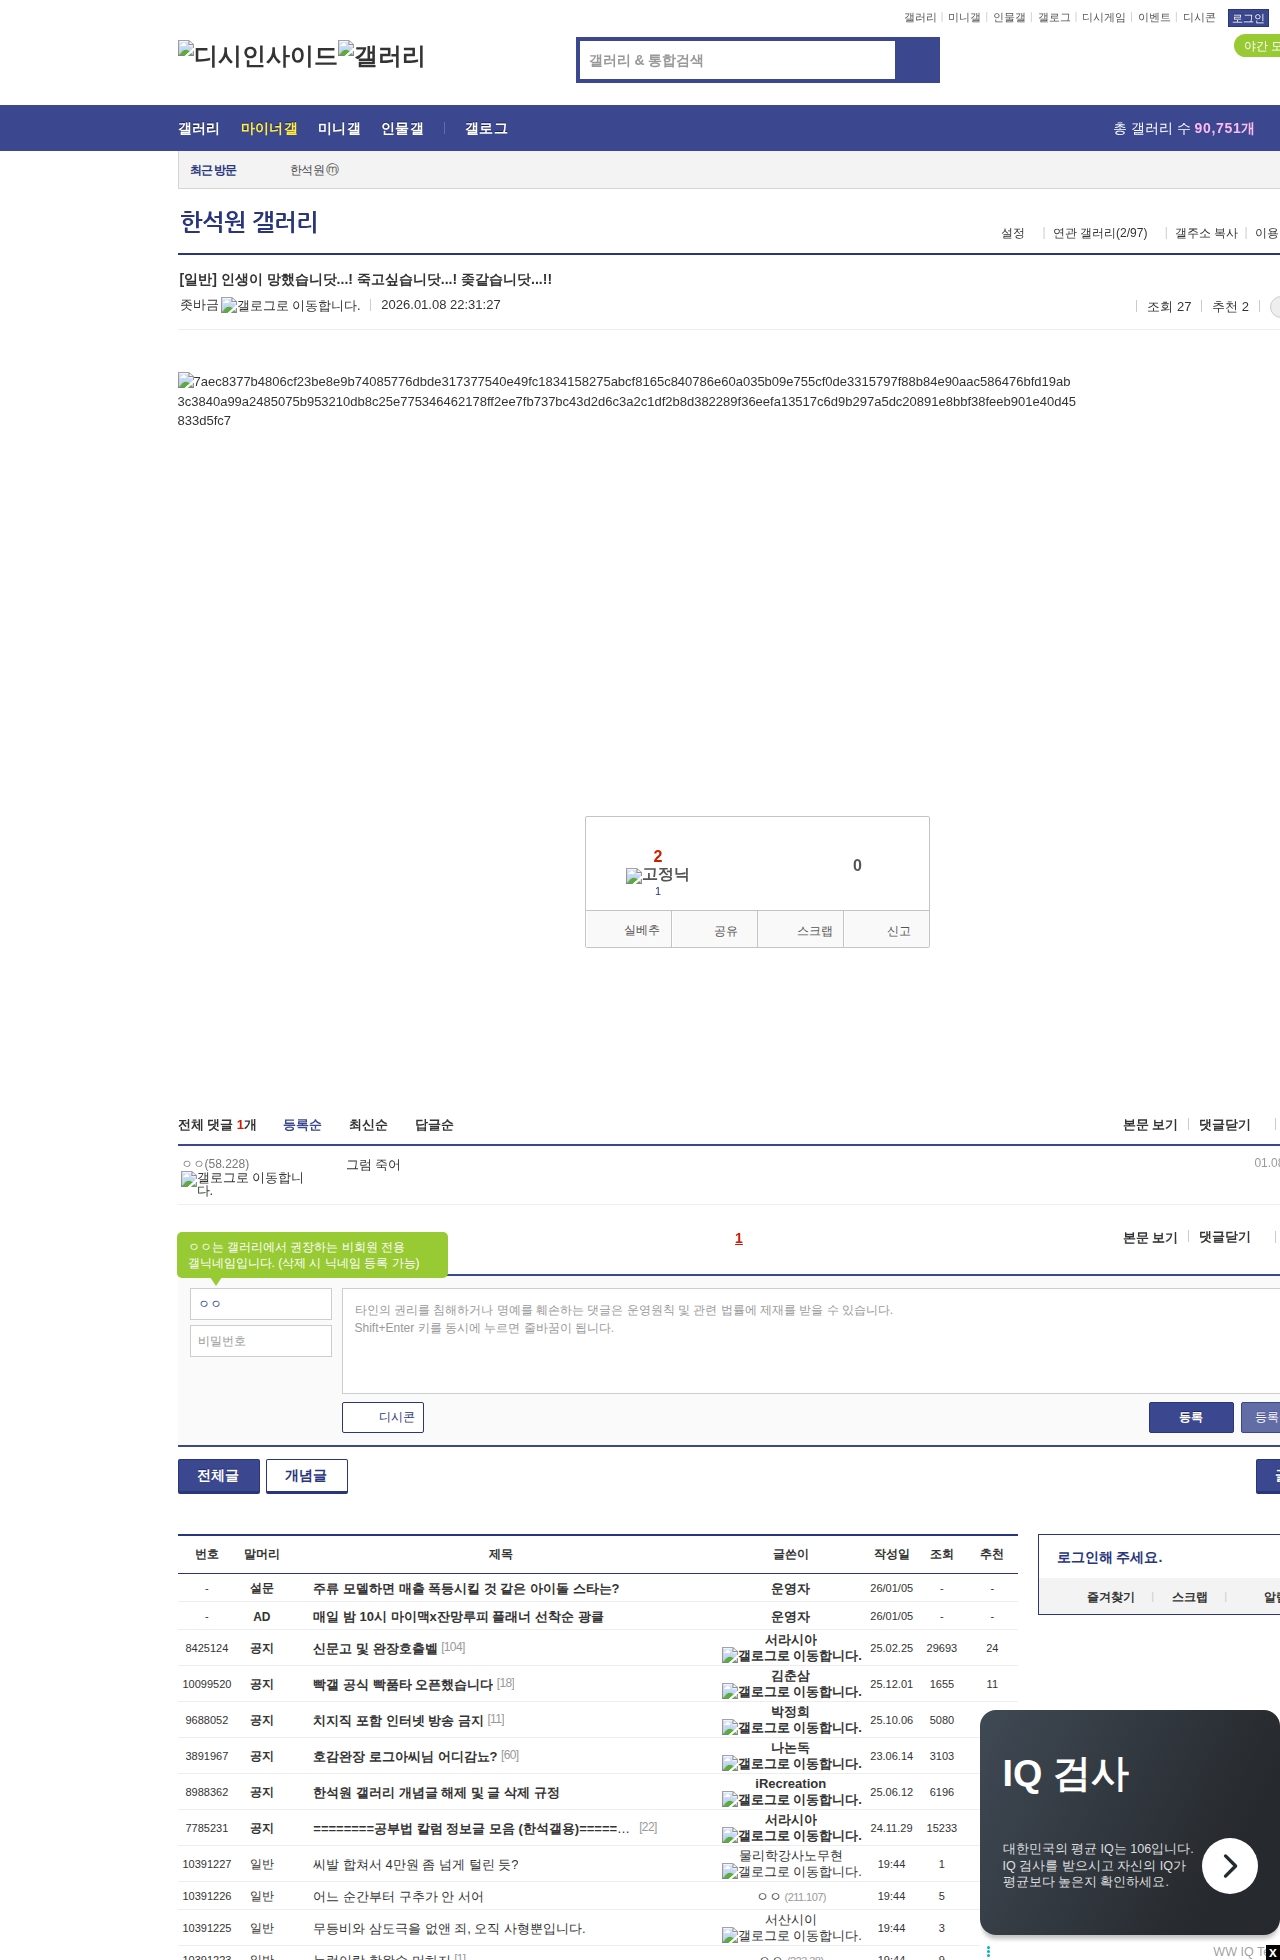This screenshot has height=1960, width=1280.
Task: Click the 스크랩 button under the post
Action: 801,930
